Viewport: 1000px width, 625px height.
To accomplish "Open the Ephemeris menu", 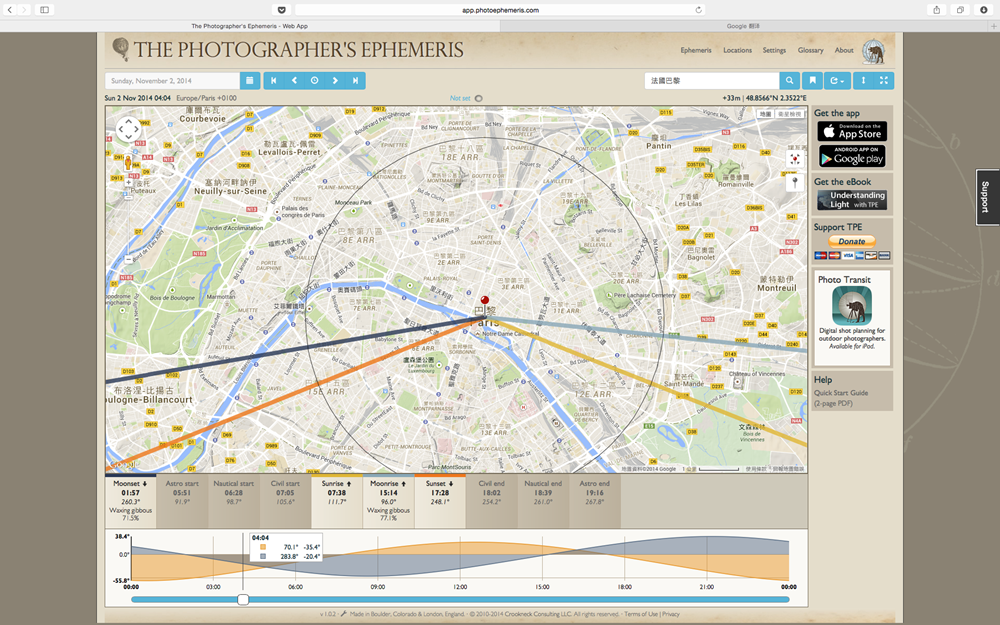I will coord(696,50).
